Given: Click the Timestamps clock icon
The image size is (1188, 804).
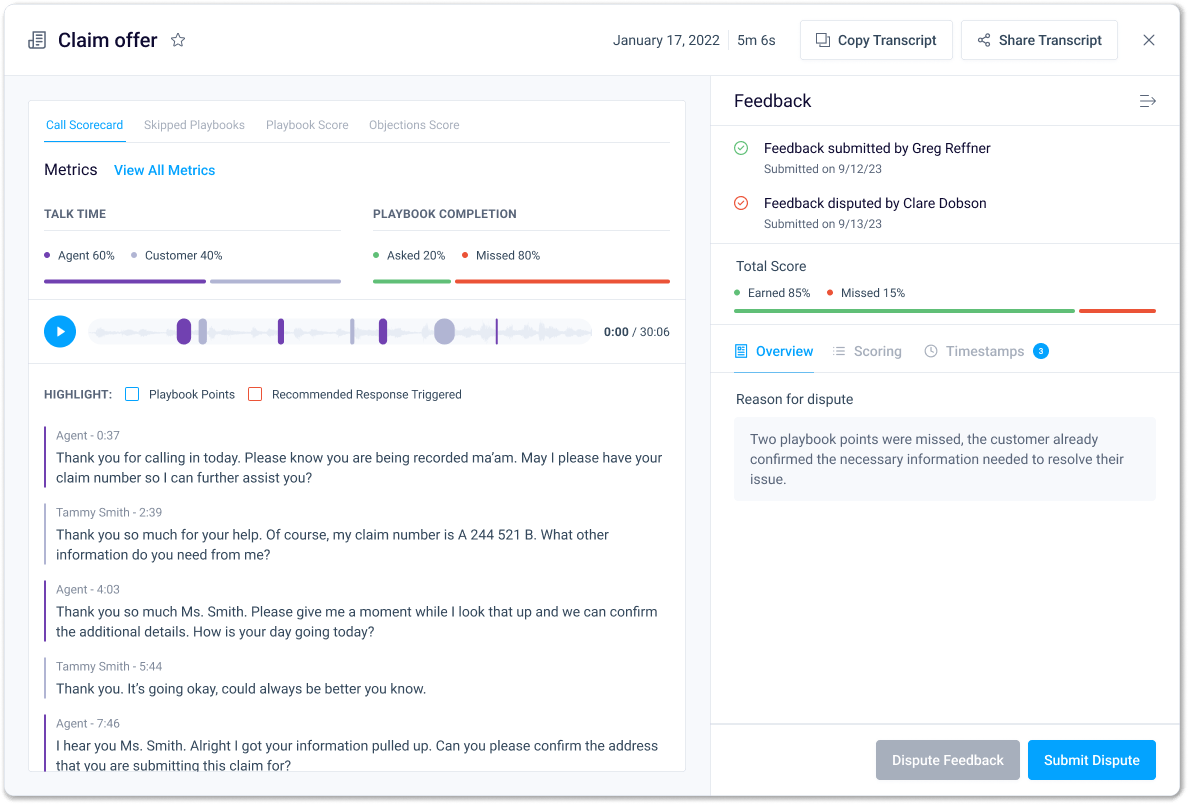Looking at the screenshot, I should (x=930, y=351).
